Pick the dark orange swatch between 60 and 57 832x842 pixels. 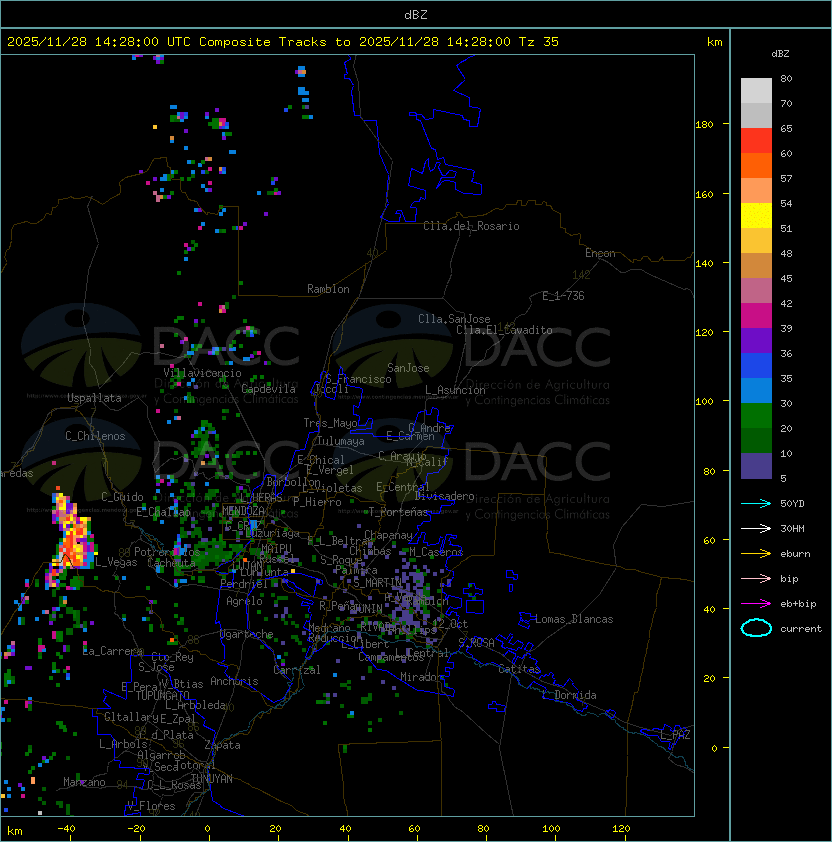pyautogui.click(x=756, y=165)
